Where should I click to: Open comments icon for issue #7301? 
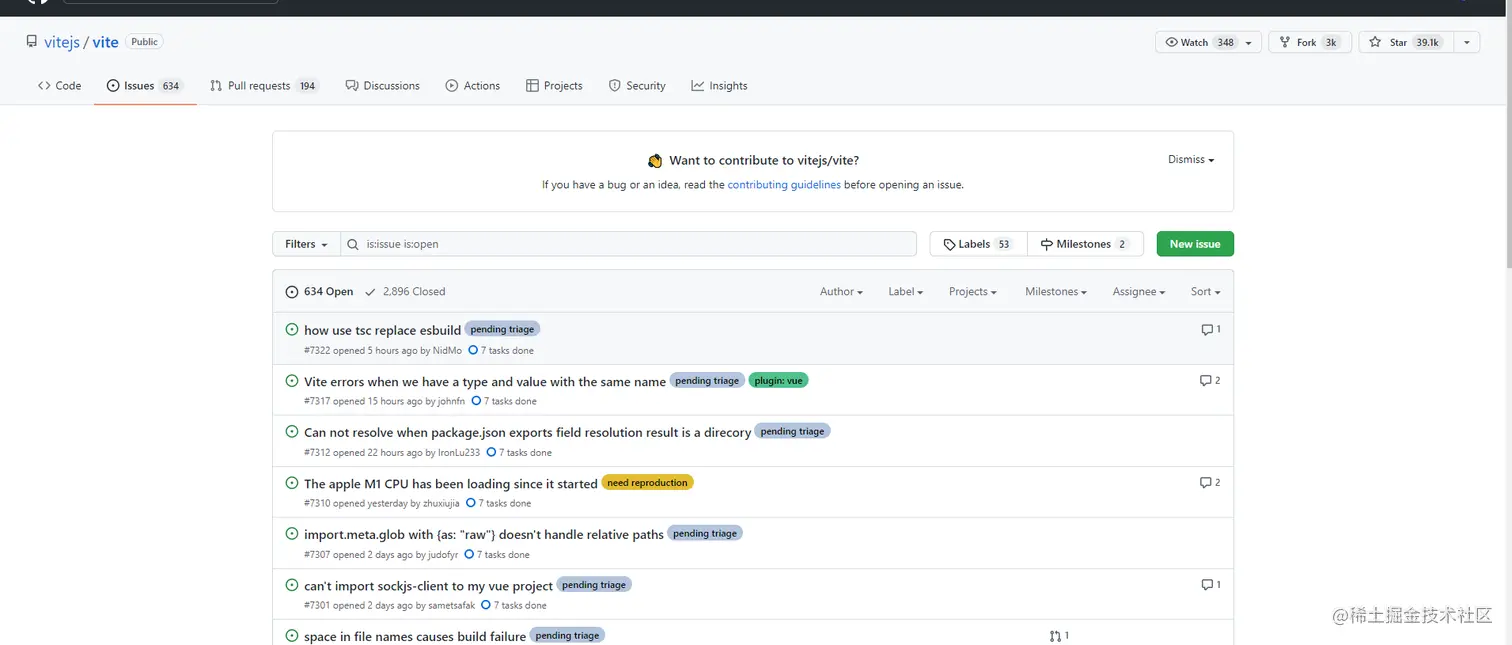pyautogui.click(x=1211, y=584)
